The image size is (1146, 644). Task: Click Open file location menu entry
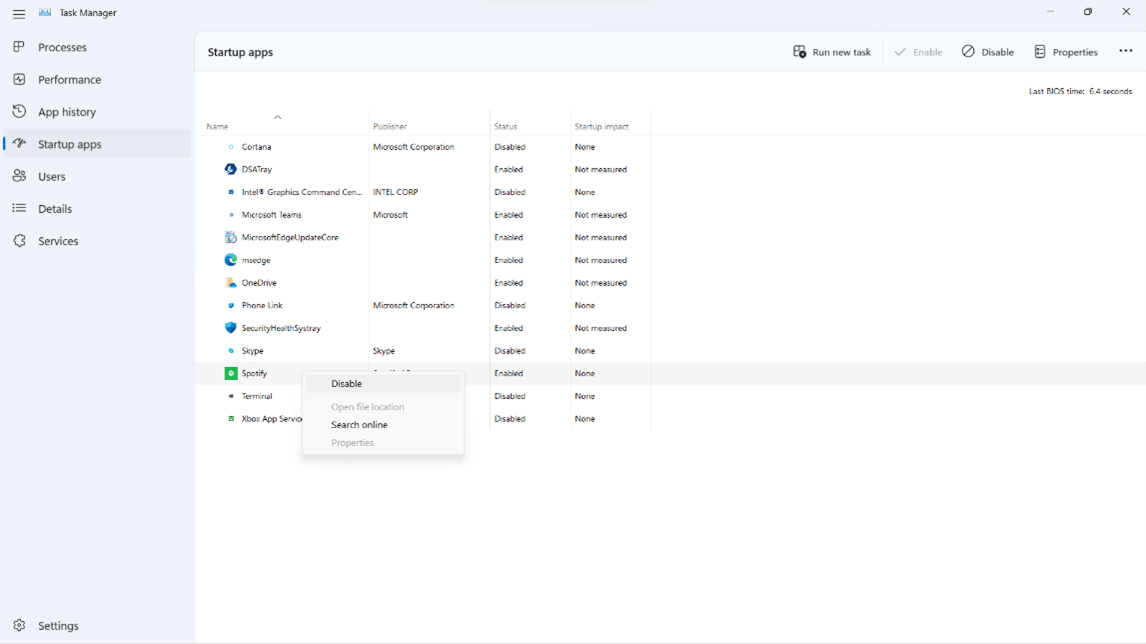[383, 407]
